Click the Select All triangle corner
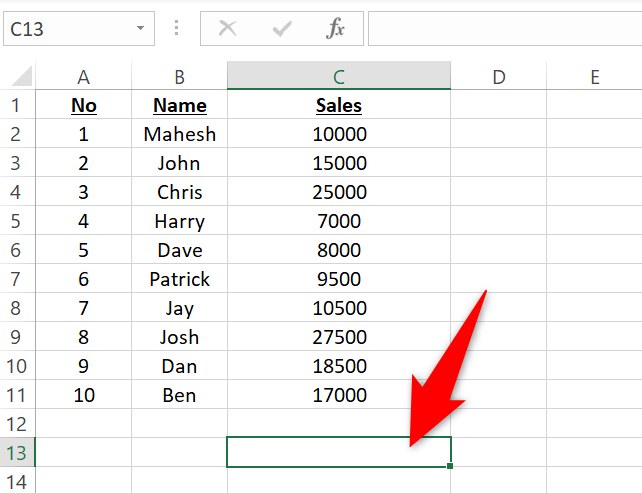Viewport: 642px width, 493px height. pyautogui.click(x=22, y=76)
